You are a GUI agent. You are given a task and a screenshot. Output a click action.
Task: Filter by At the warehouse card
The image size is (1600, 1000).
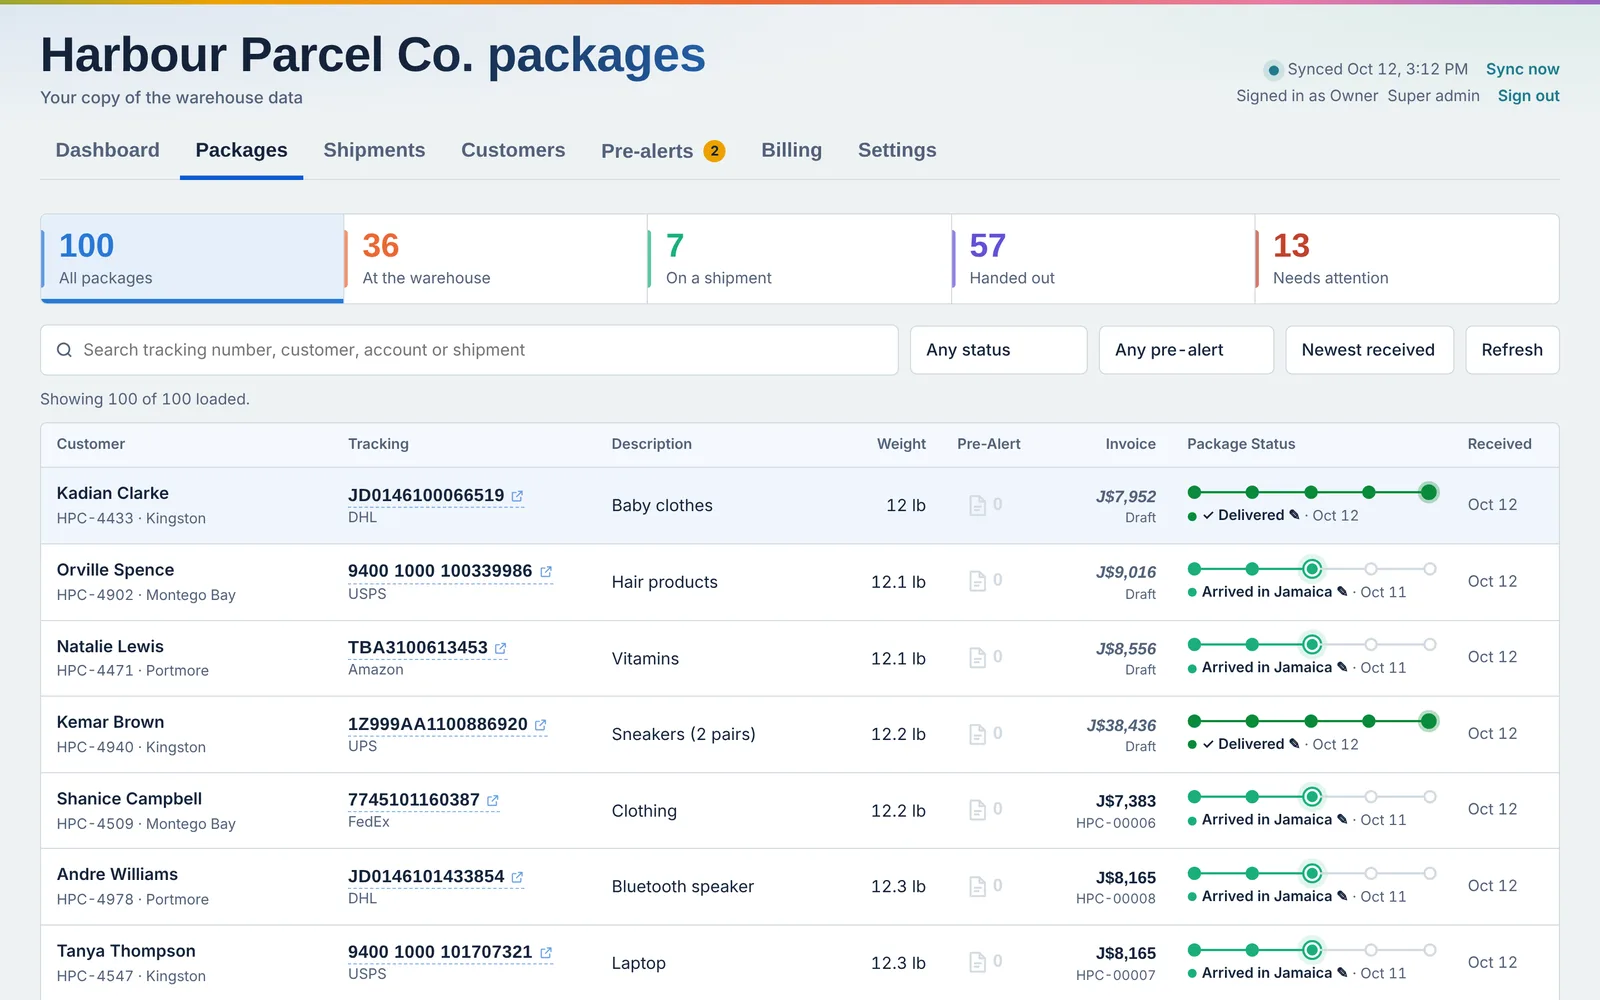point(496,259)
